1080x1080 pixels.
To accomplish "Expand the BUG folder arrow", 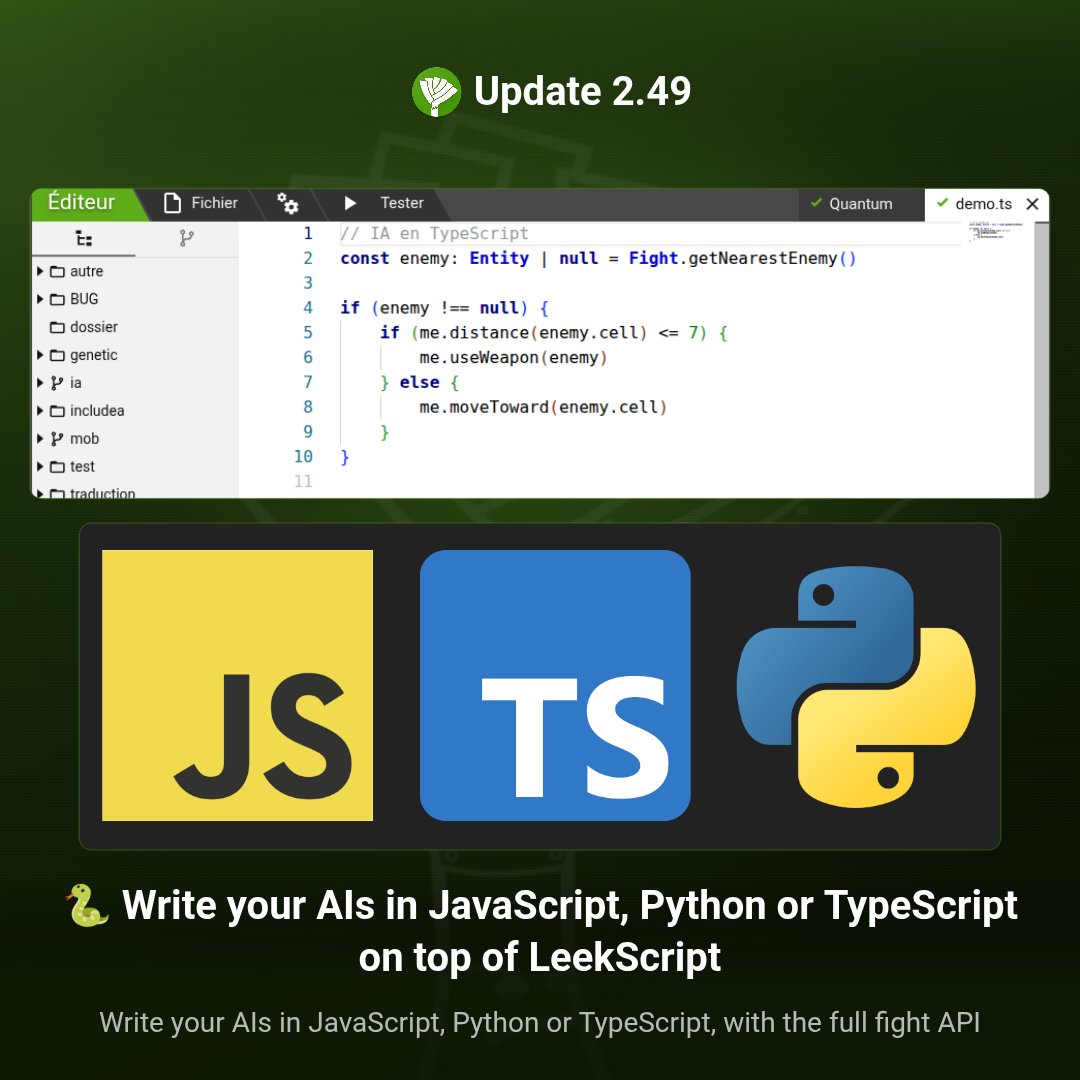I will (x=40, y=299).
